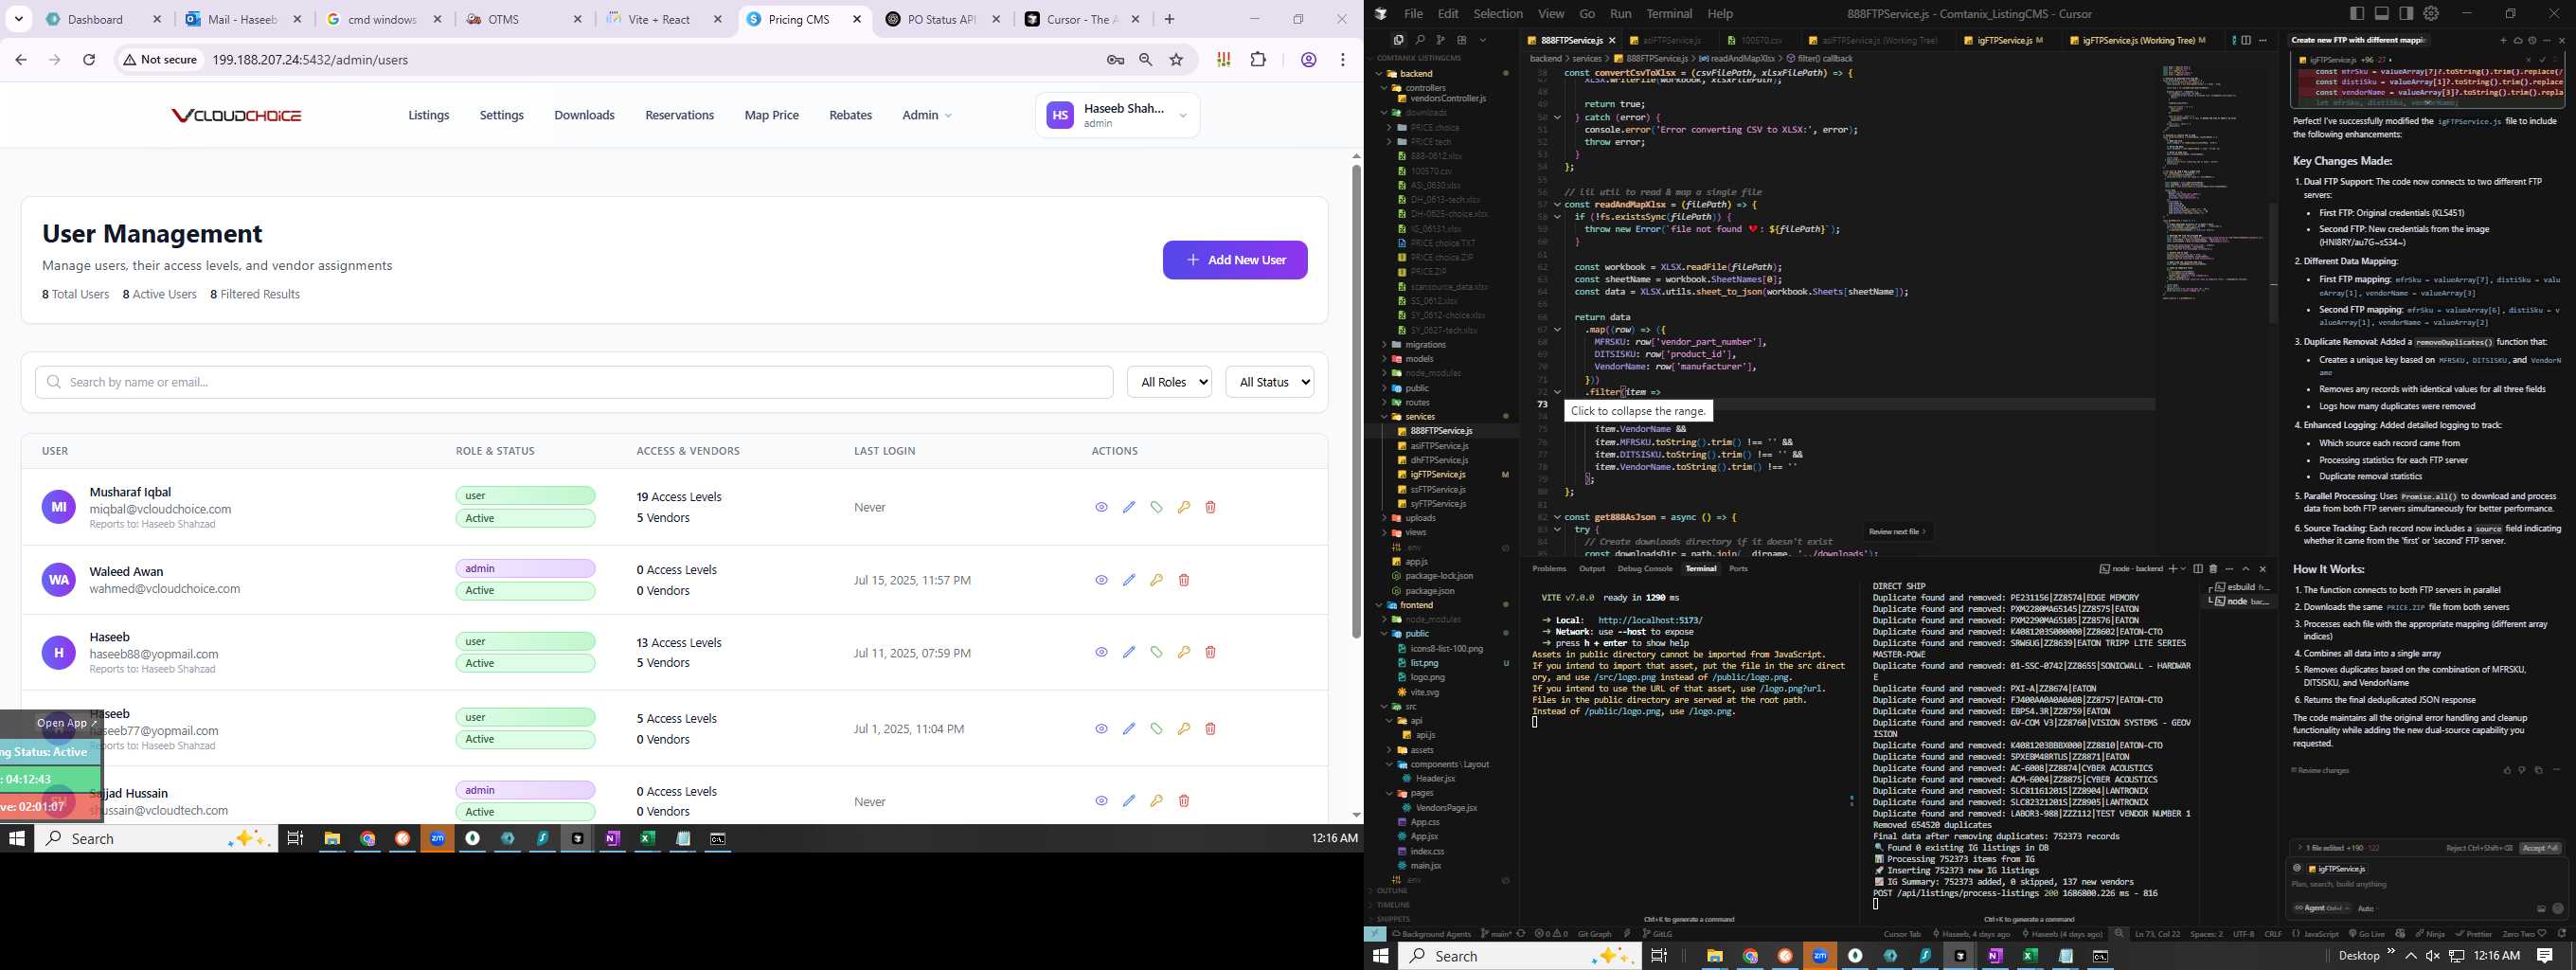Click the key icon for Musharaf Iqbal

(x=1183, y=507)
